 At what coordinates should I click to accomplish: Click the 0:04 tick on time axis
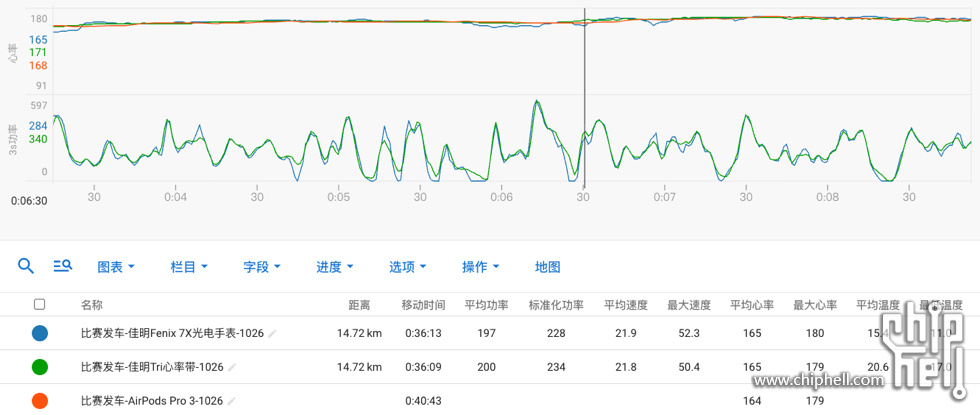pos(176,198)
